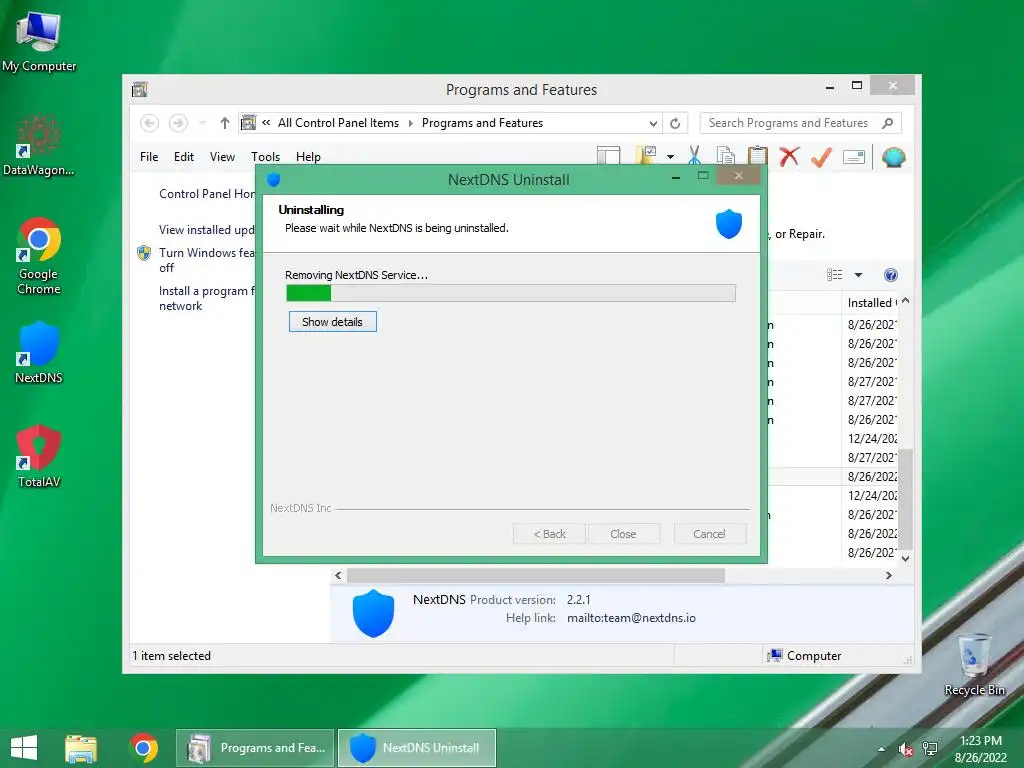Click the Cut scissors icon in toolbar
Viewport: 1024px width, 768px height.
tap(694, 156)
